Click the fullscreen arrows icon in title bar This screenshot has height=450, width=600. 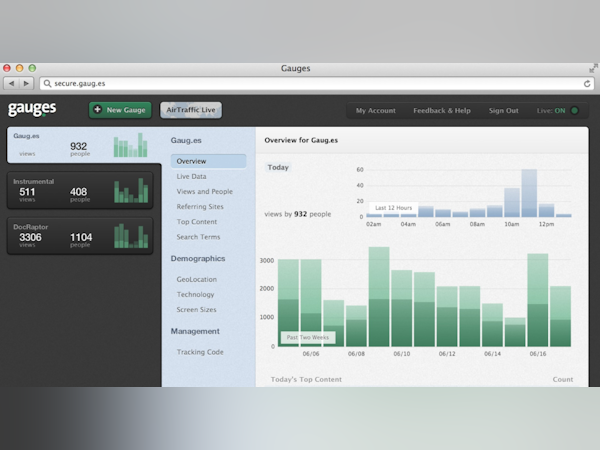pos(593,68)
